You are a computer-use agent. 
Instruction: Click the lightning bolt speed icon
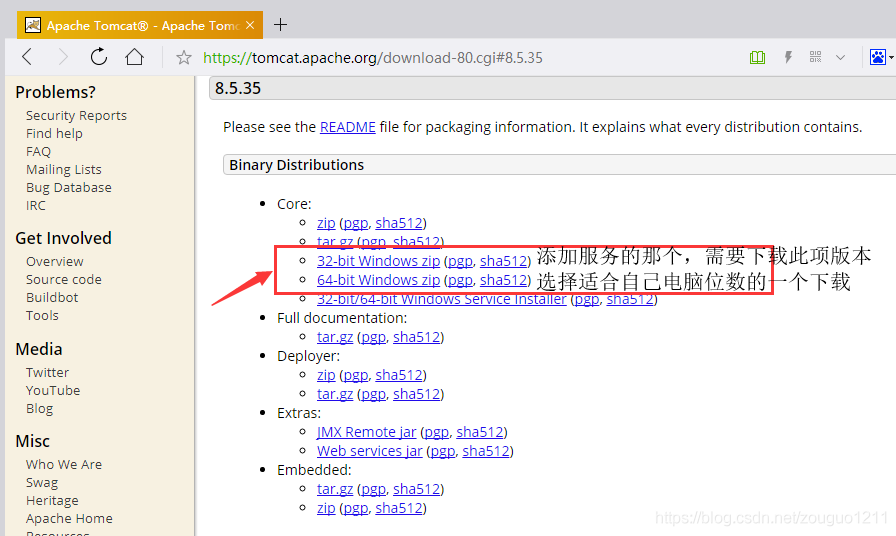pos(788,57)
